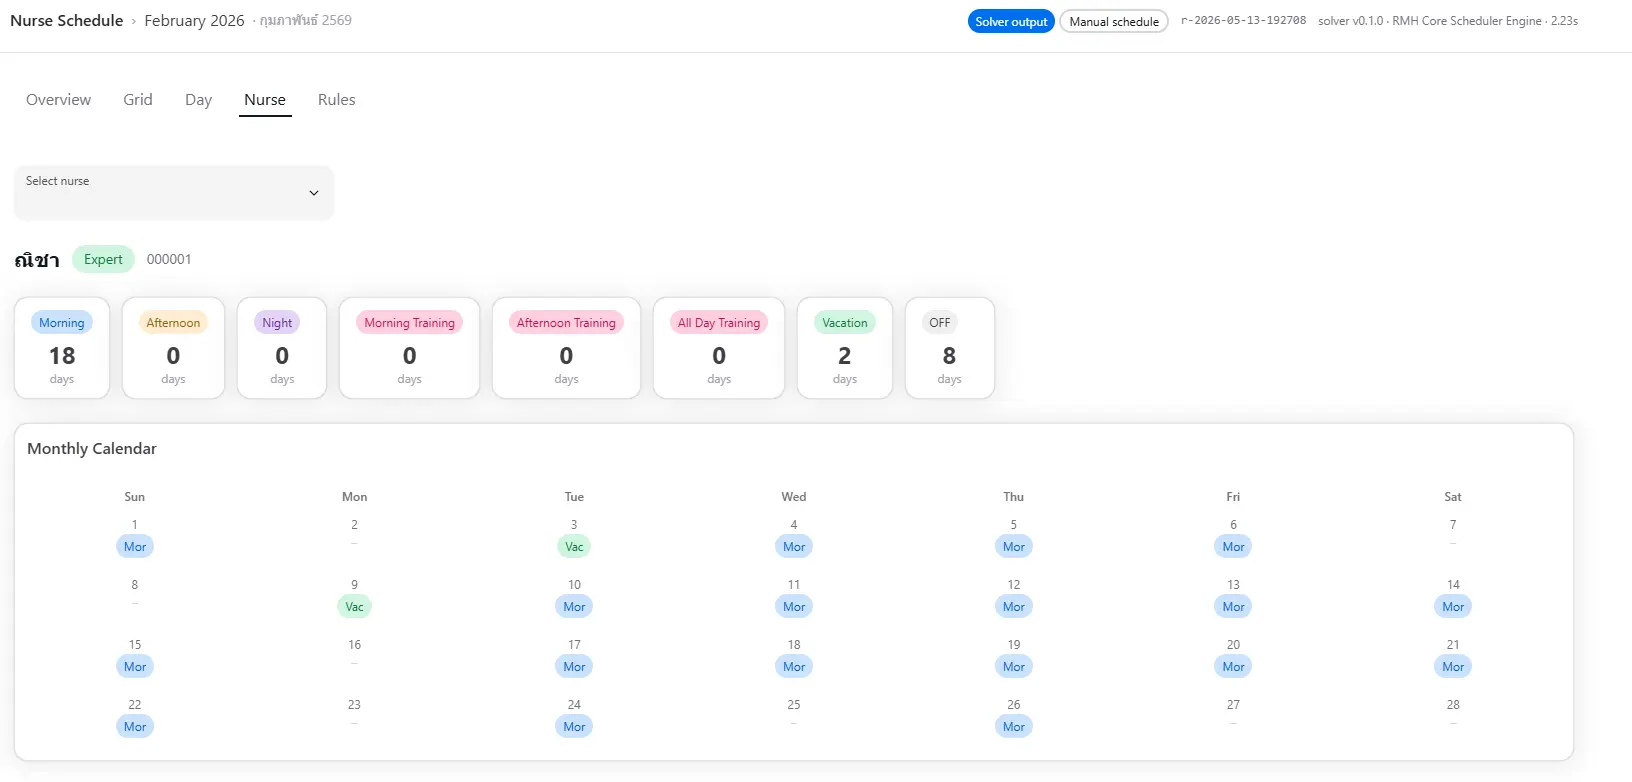The height and width of the screenshot is (782, 1632).
Task: Open the Select nurse dropdown
Action: coord(174,192)
